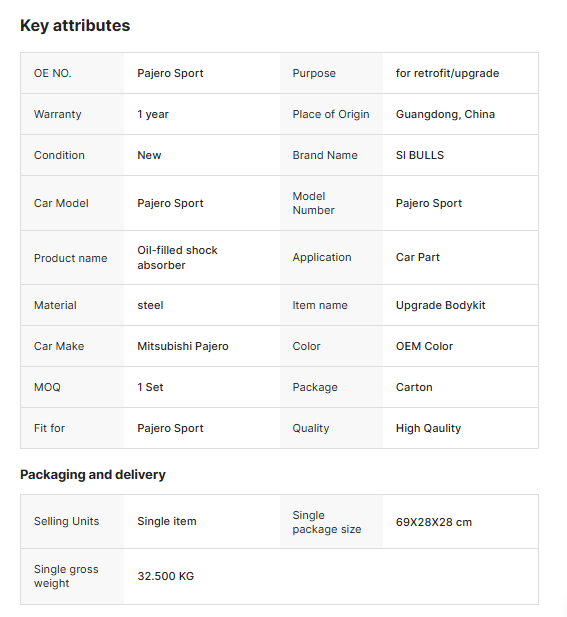Click the Place of Origin value Guangdong, China

445,114
